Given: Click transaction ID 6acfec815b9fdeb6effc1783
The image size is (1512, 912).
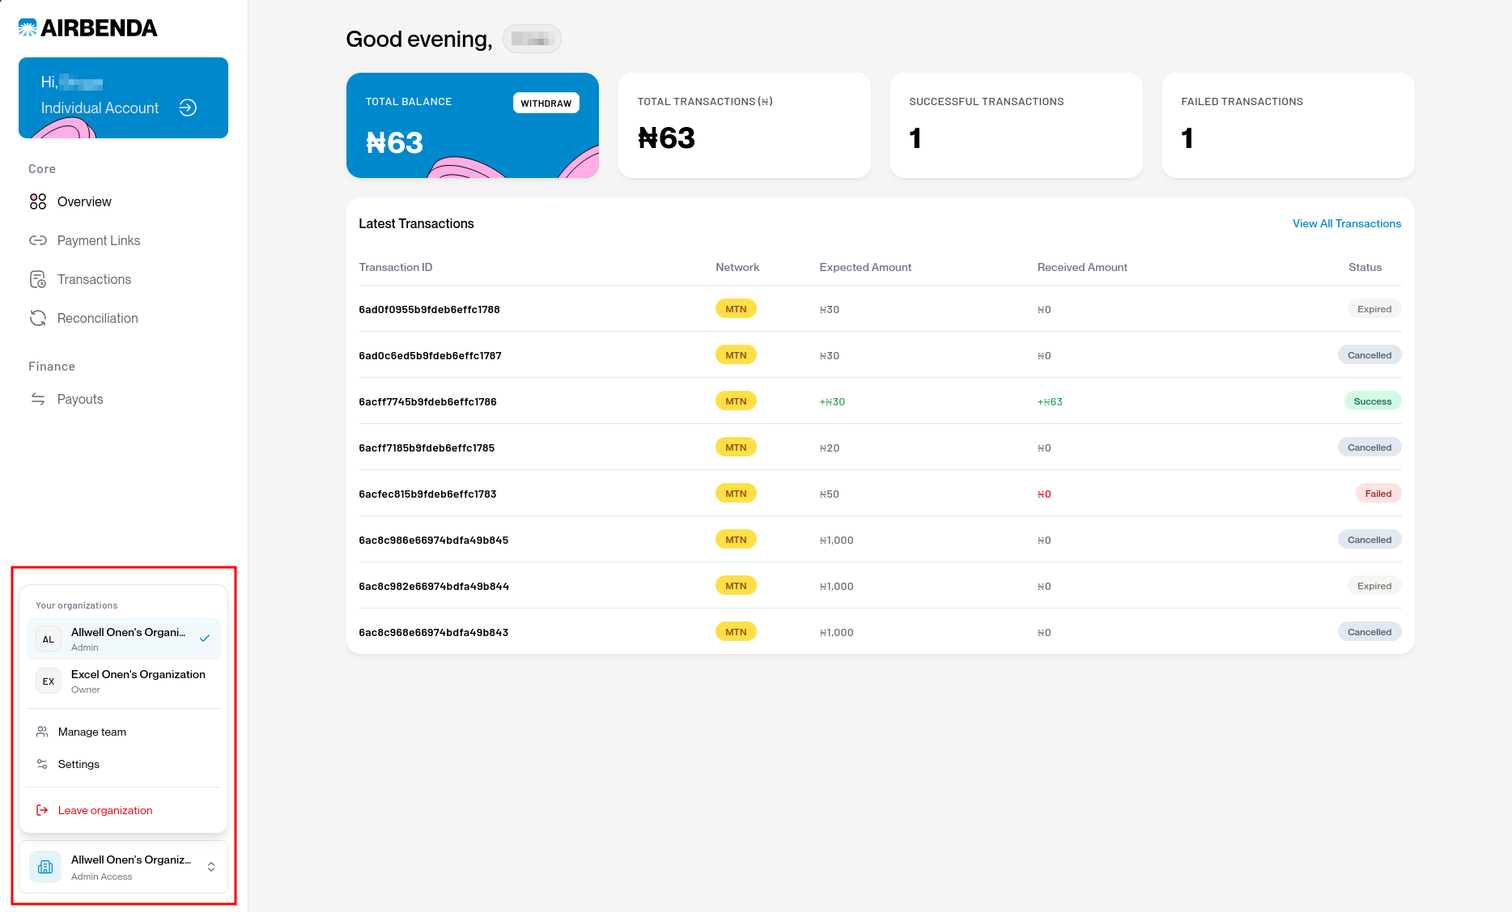Looking at the screenshot, I should coord(427,494).
